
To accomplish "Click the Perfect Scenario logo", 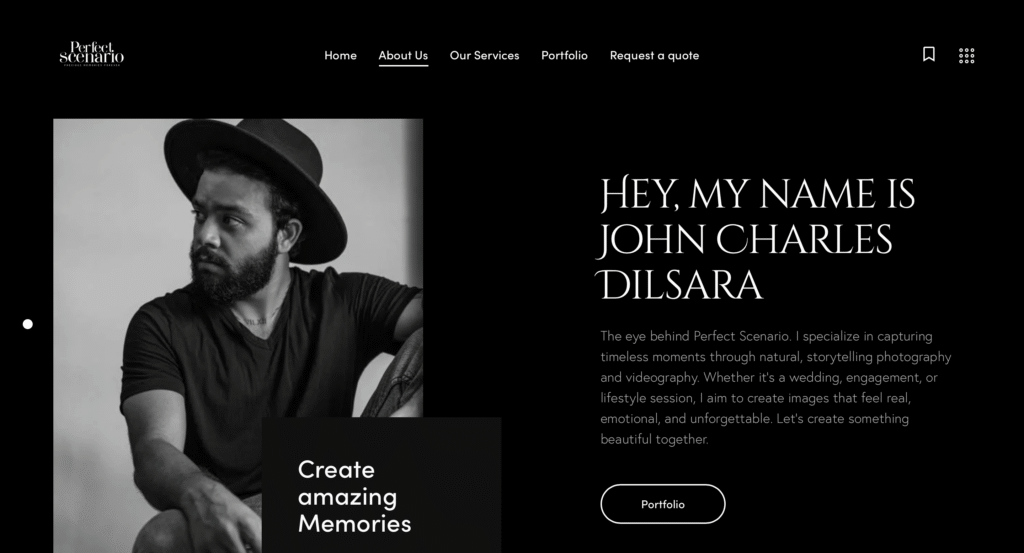I will 91,54.
